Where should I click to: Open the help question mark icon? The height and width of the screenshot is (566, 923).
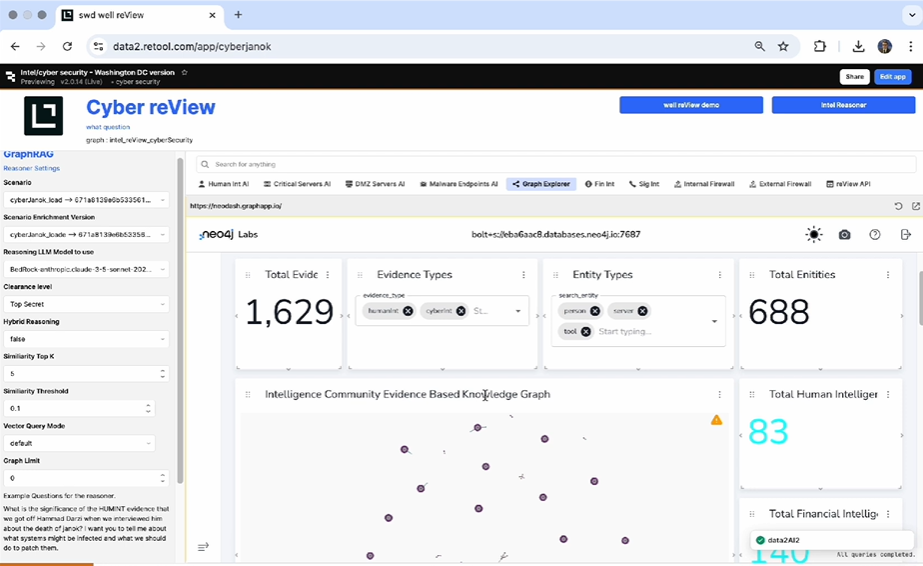(x=875, y=234)
